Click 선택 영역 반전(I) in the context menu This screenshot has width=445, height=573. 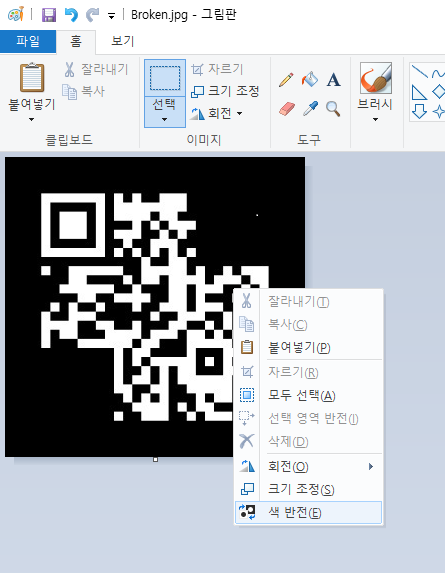(309, 418)
